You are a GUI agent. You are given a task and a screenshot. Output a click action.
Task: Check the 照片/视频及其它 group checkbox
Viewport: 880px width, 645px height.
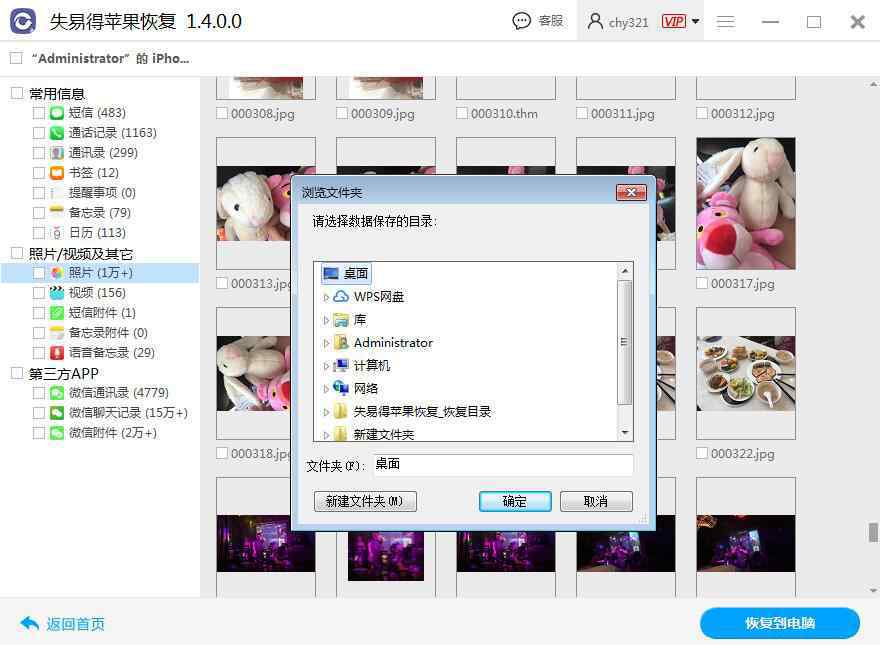17,253
